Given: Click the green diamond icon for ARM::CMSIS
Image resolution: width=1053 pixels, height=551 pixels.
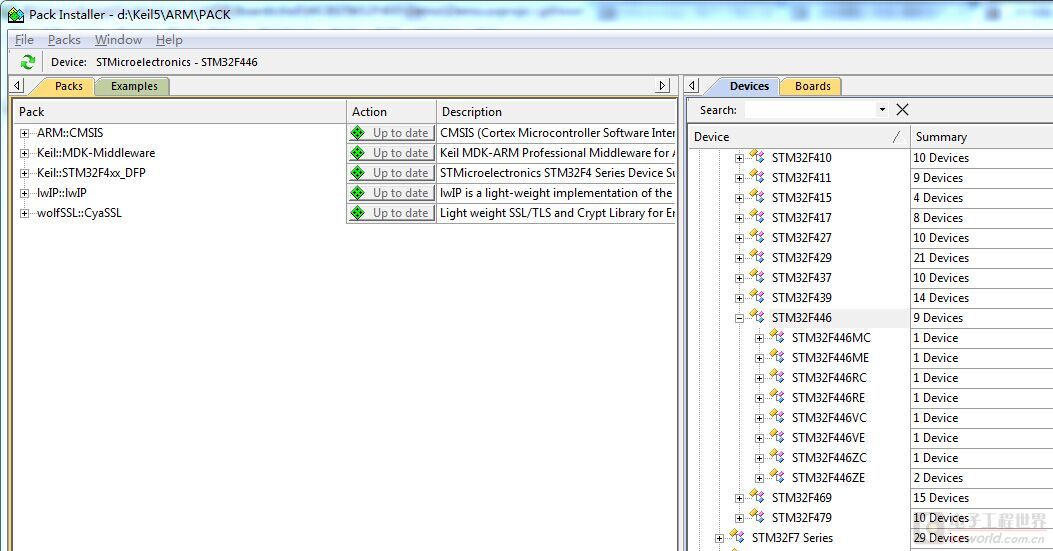Looking at the screenshot, I should click(358, 133).
